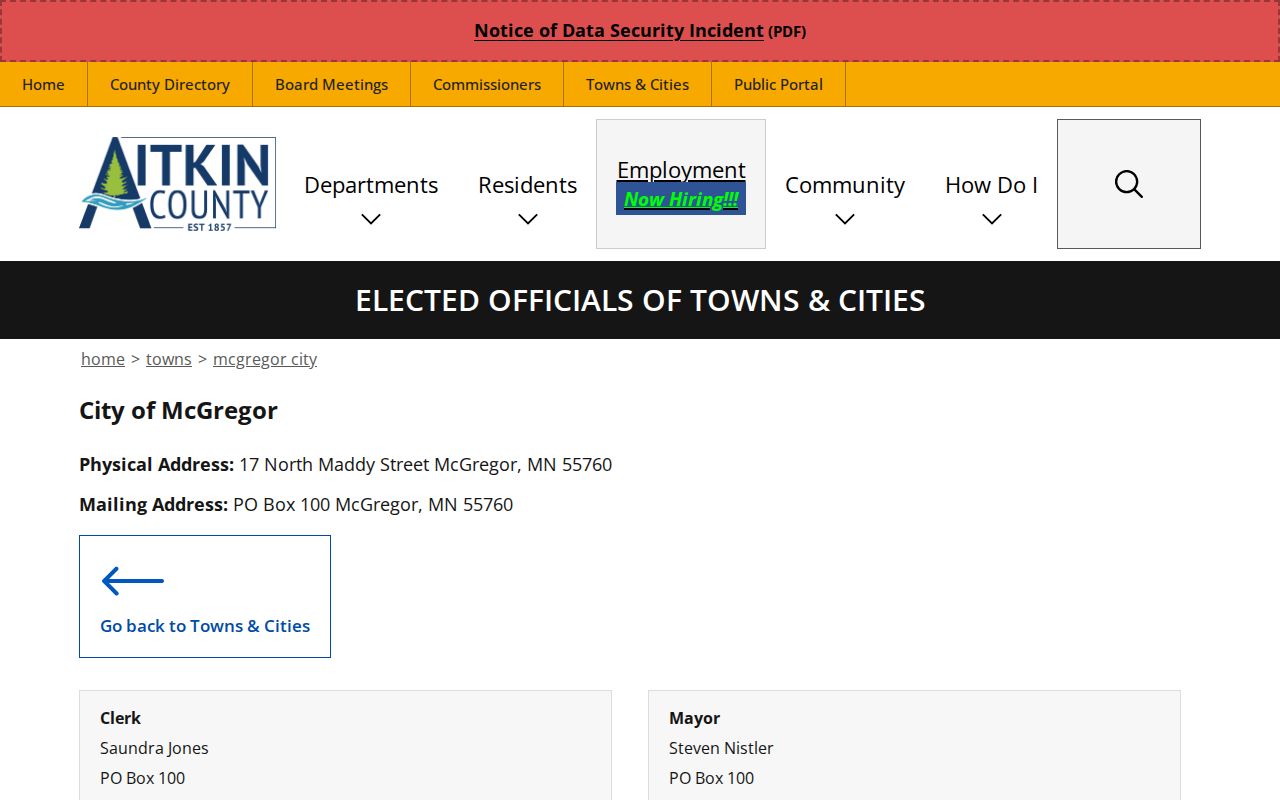Click the towns breadcrumb link

[x=169, y=359]
